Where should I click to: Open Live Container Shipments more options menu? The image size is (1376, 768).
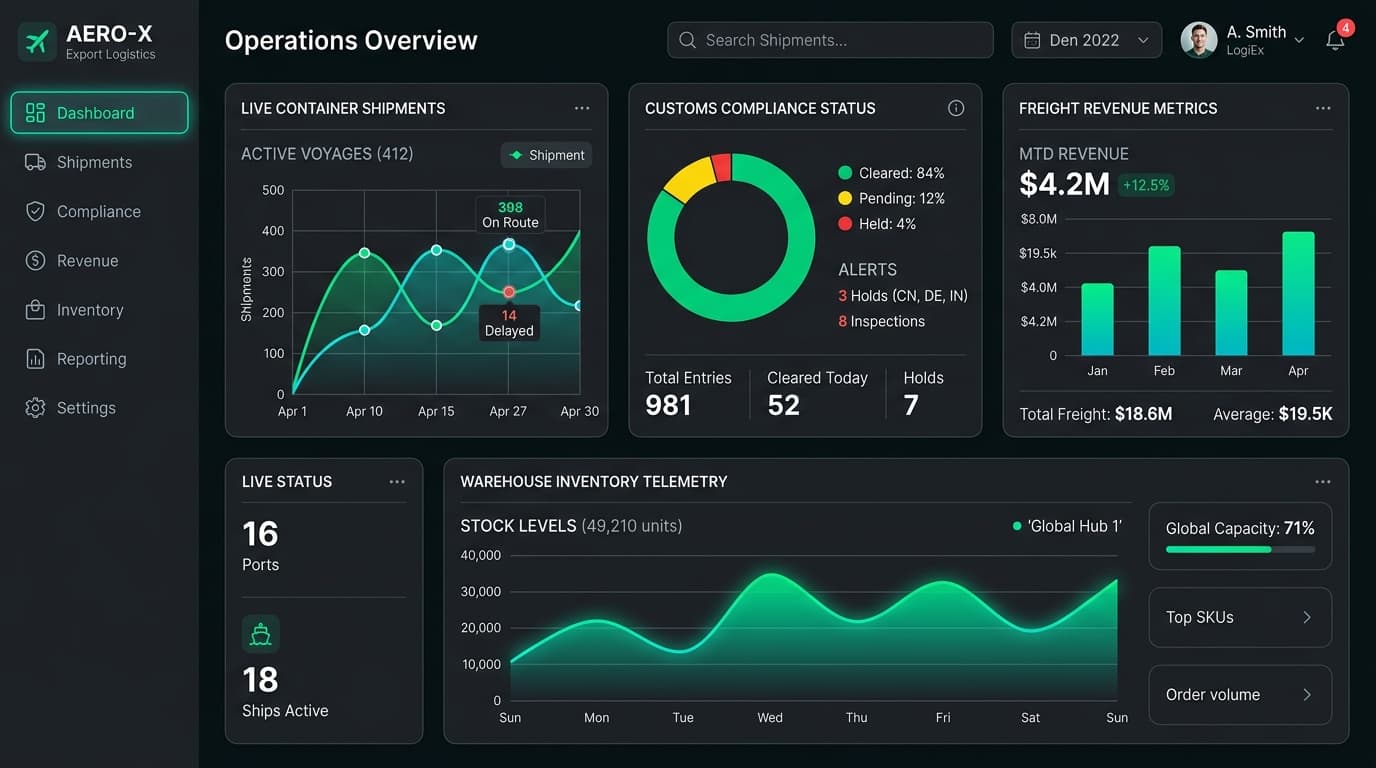point(582,108)
